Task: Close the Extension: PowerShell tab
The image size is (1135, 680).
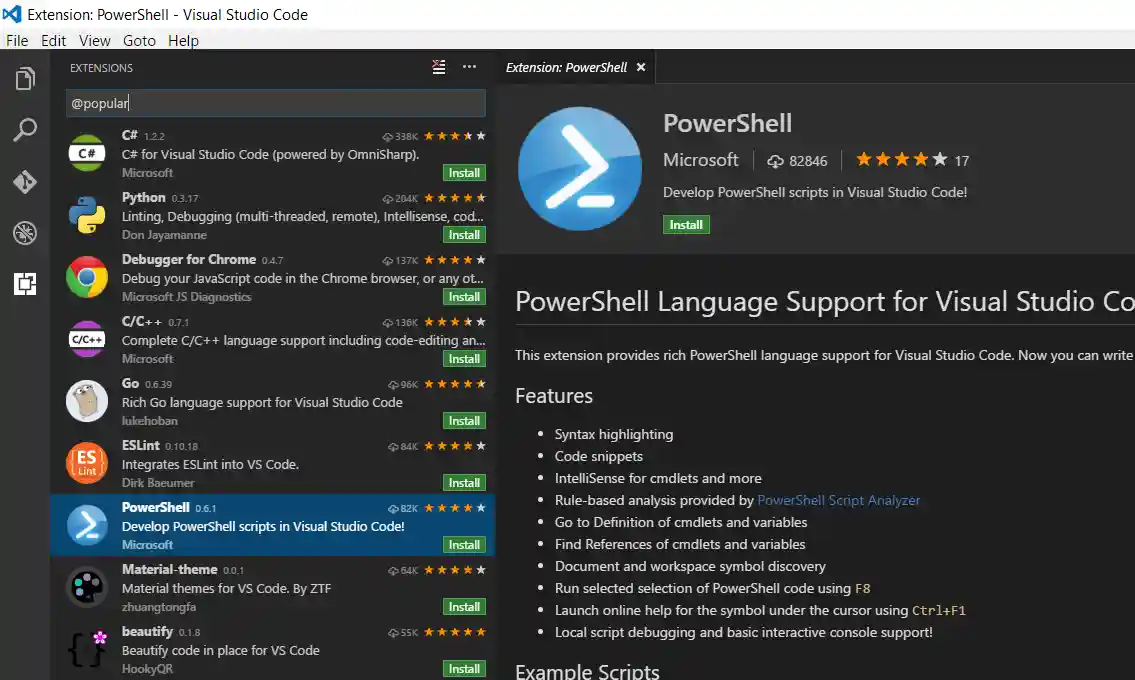Action: [x=641, y=67]
